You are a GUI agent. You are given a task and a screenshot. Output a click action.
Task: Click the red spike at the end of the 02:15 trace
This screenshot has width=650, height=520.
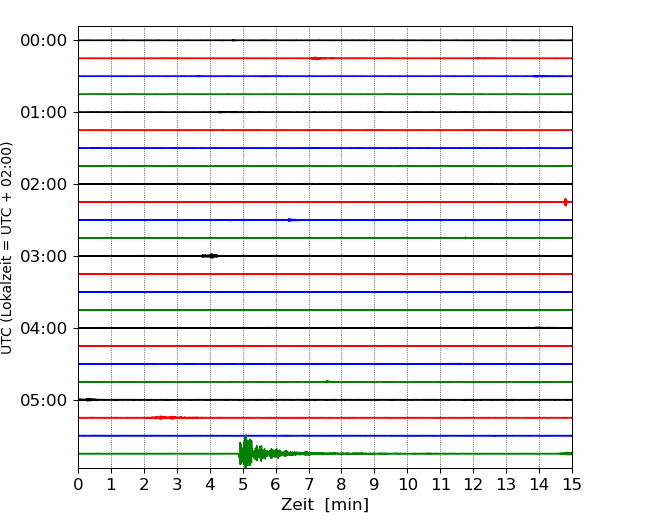(566, 202)
